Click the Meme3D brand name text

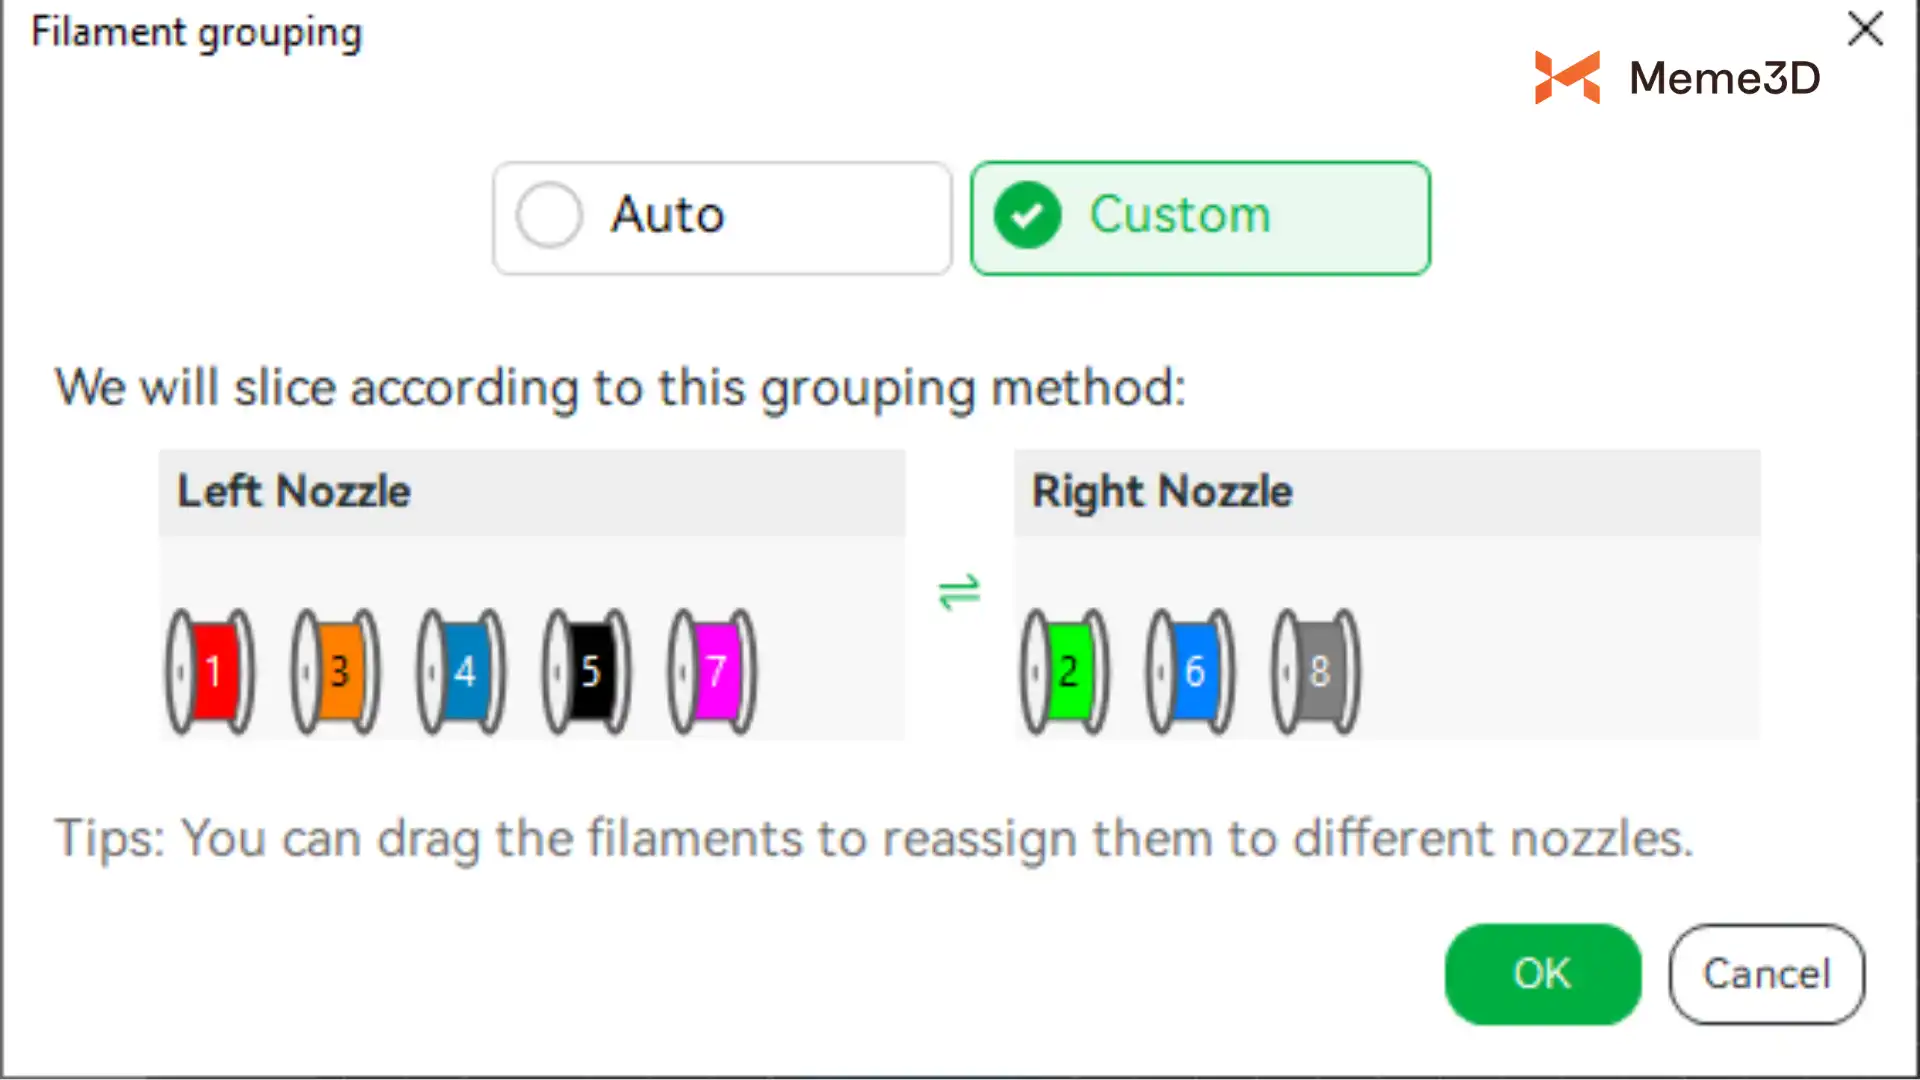click(1724, 78)
